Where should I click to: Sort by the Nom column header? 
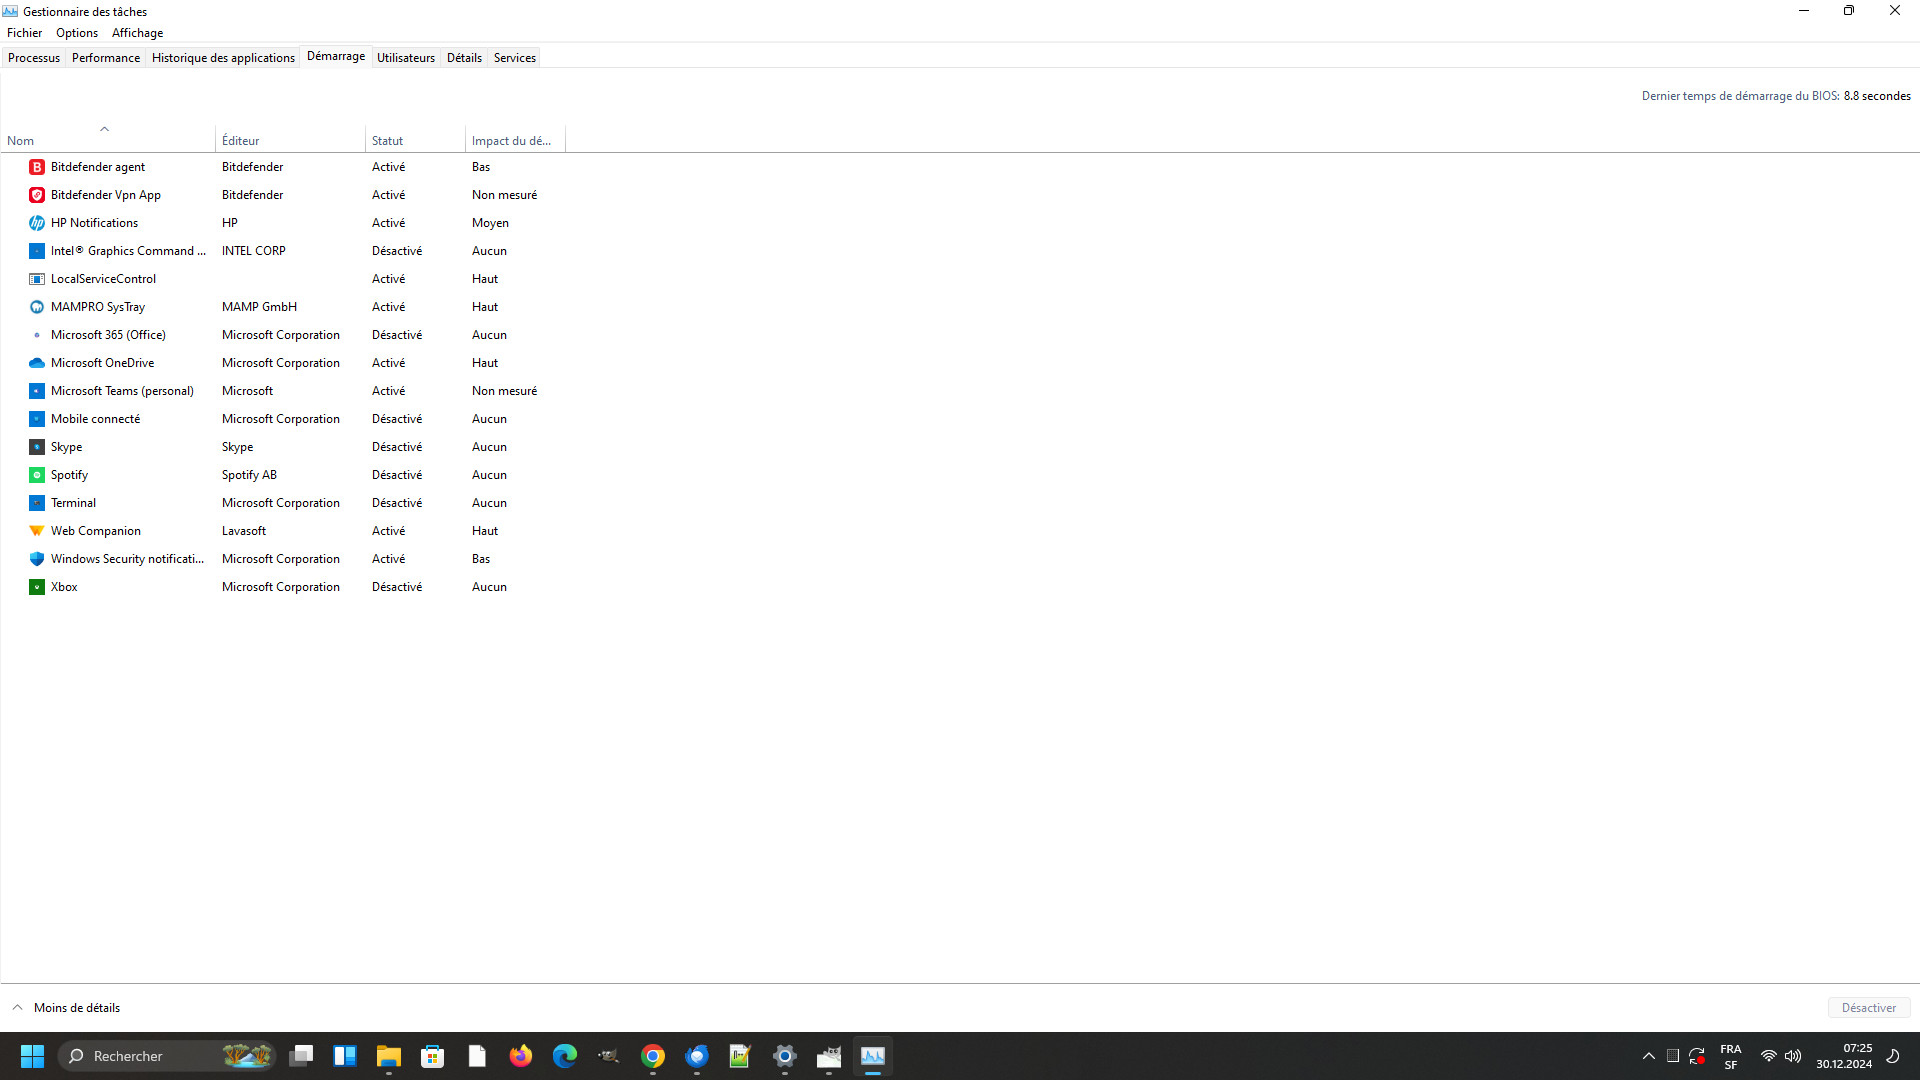click(21, 141)
